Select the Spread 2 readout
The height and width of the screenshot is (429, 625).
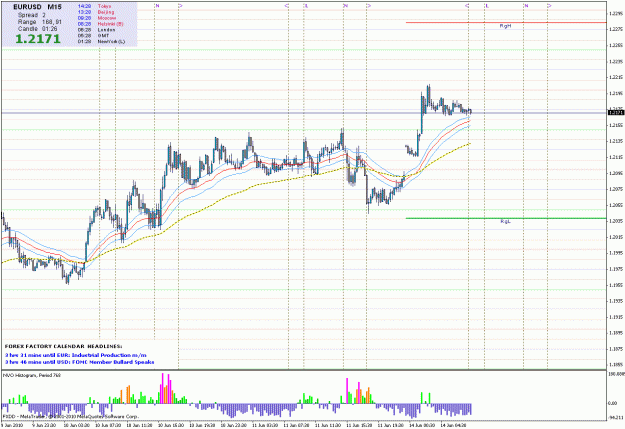tap(31, 15)
